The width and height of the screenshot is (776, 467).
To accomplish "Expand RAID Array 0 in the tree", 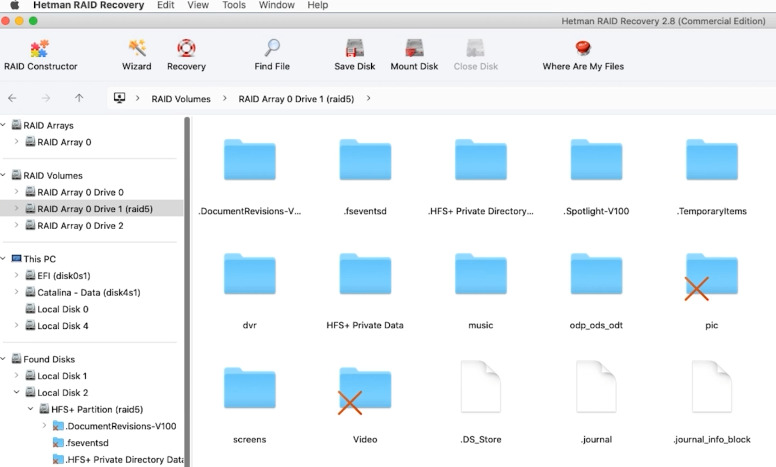I will (x=16, y=141).
